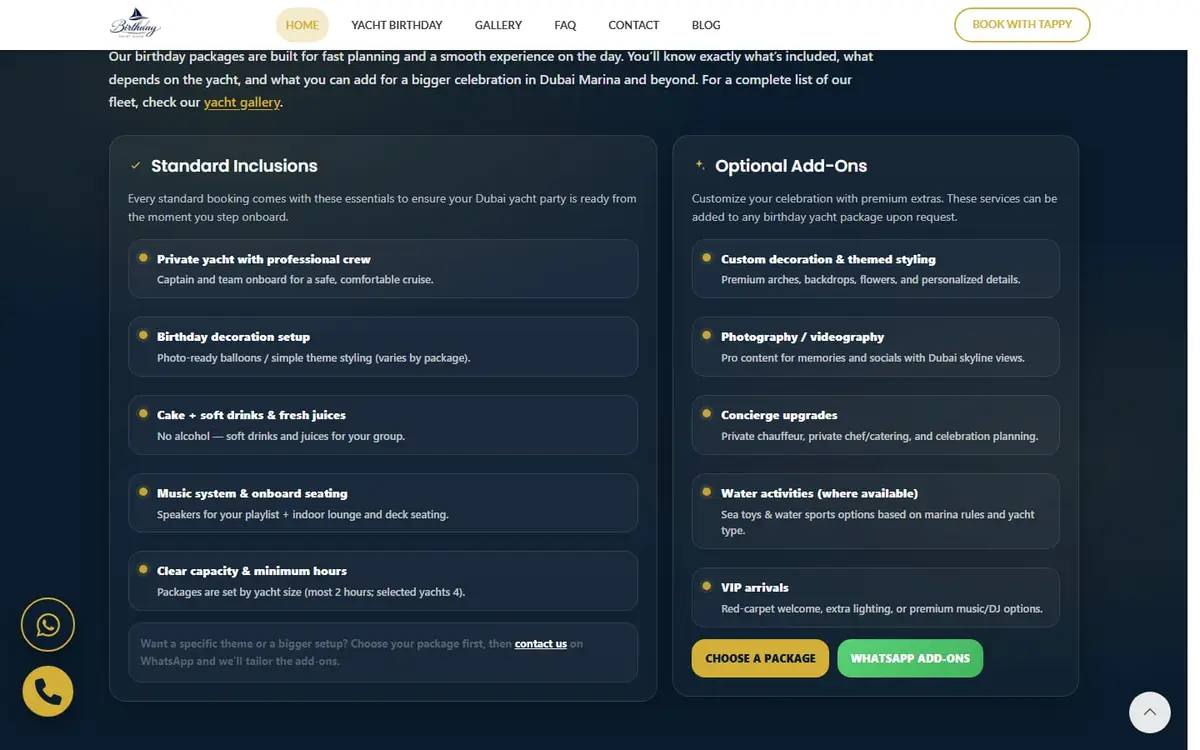Open the GALLERY menu item
The height and width of the screenshot is (750, 1200).
[498, 25]
